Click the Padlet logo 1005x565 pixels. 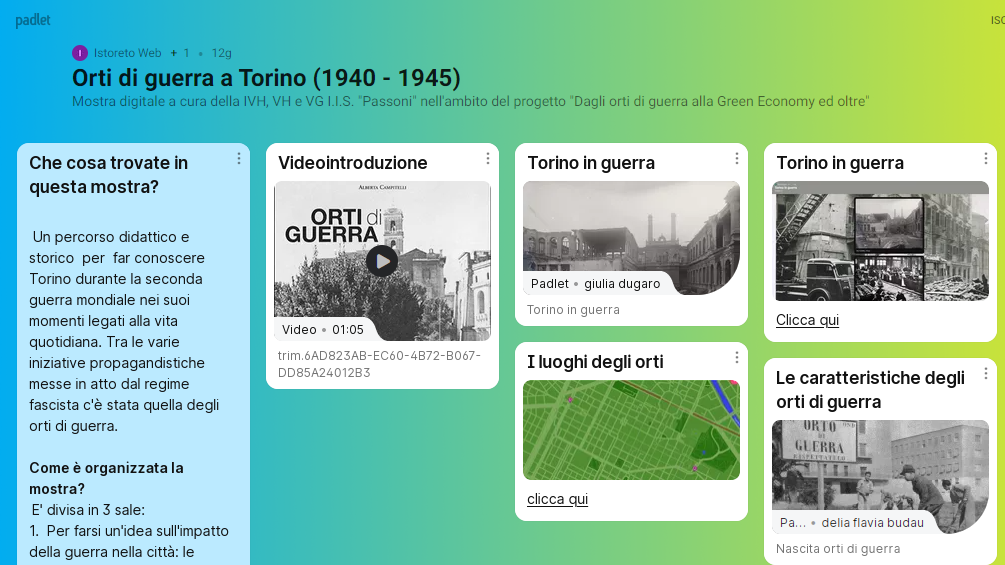[32, 20]
